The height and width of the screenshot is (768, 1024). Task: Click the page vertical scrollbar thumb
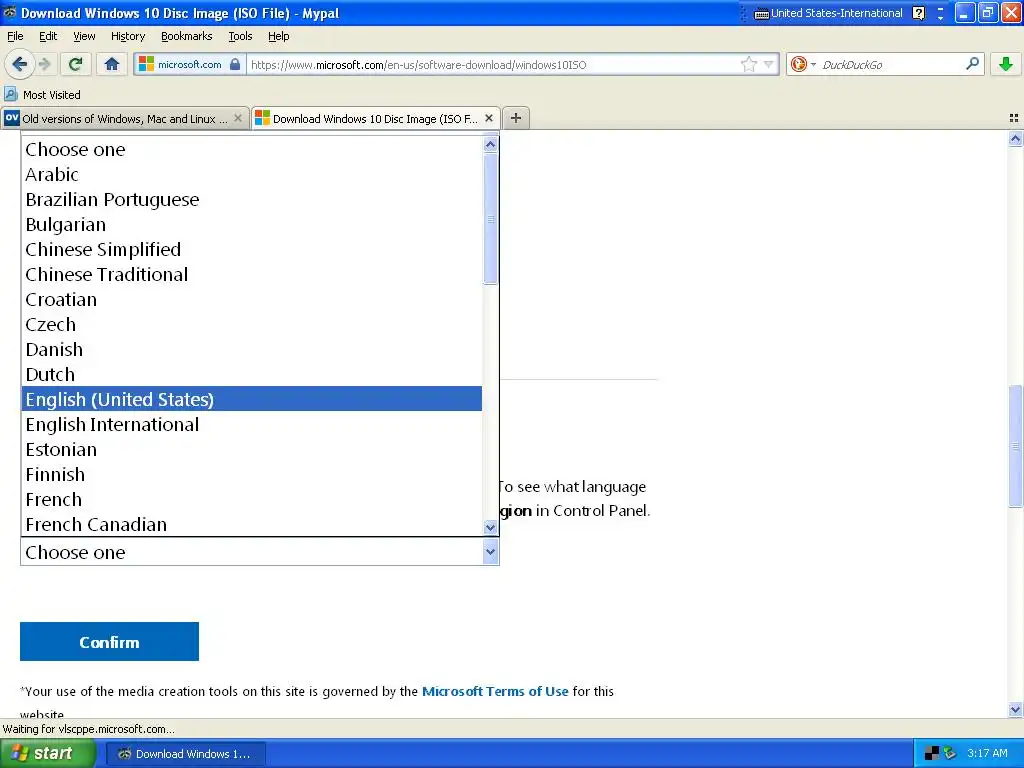(1015, 446)
